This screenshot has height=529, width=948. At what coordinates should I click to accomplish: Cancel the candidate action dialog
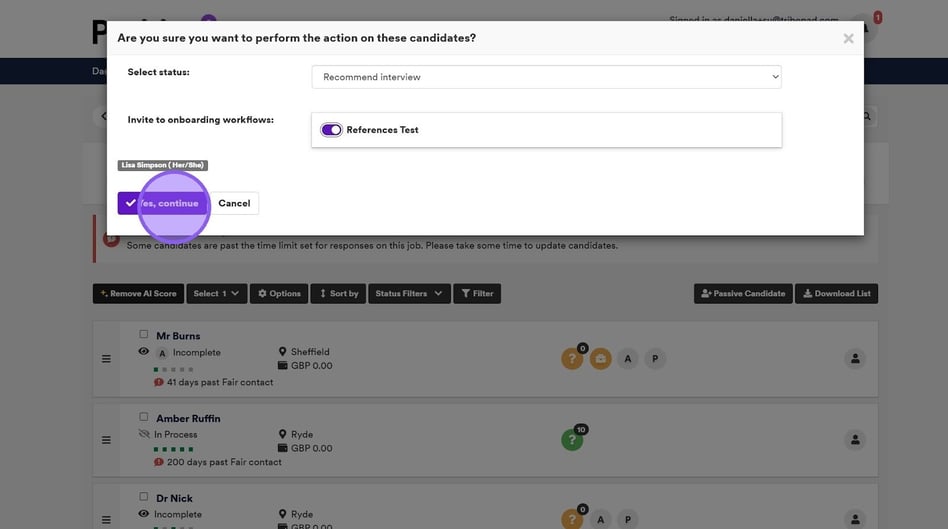(234, 203)
